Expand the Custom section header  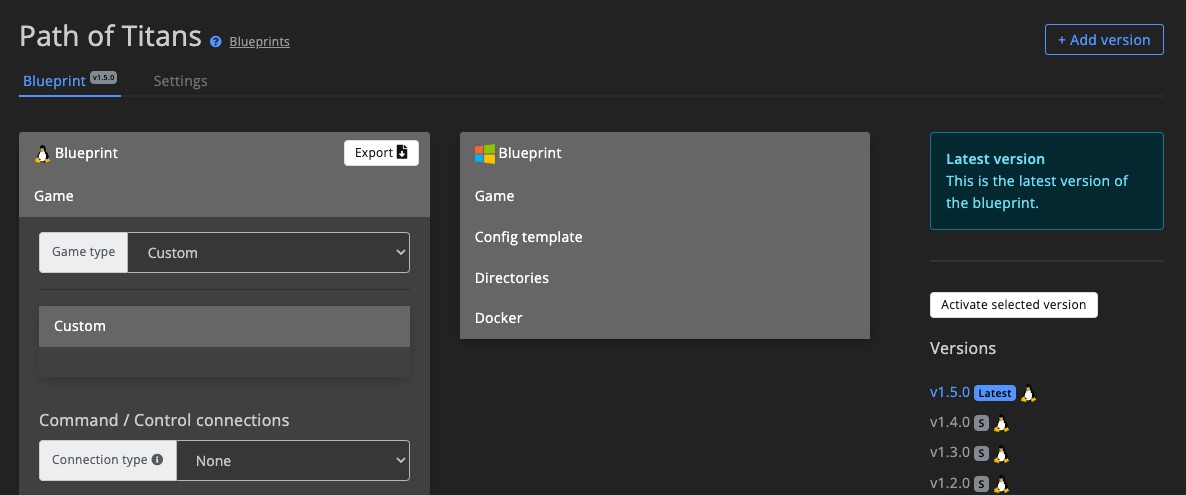[225, 326]
